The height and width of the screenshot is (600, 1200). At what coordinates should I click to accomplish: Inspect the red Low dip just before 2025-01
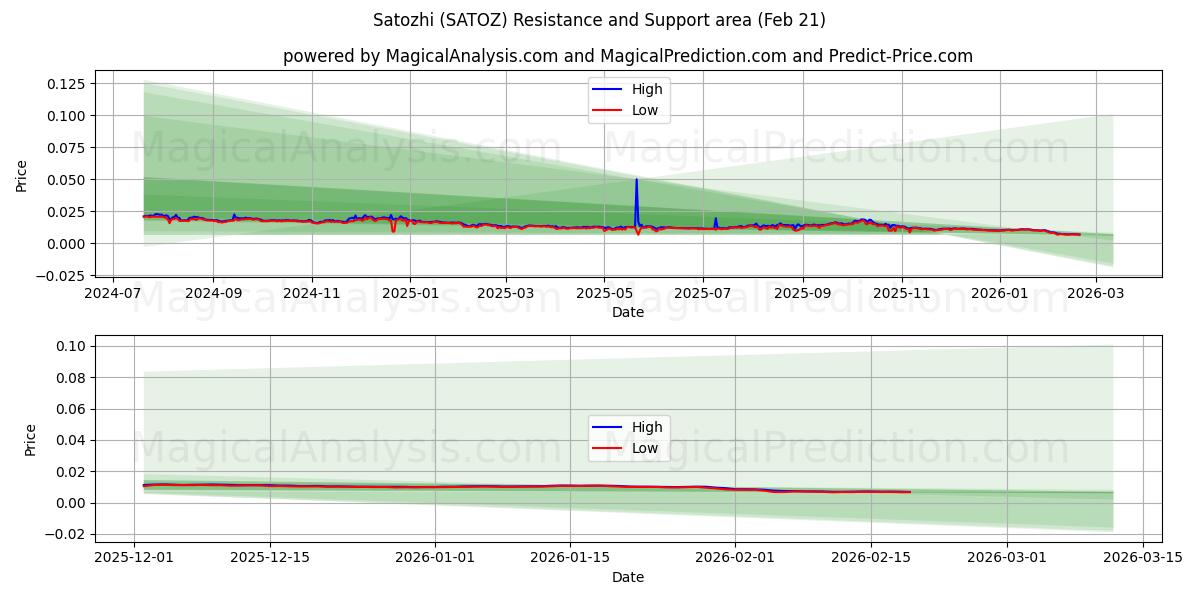point(393,225)
